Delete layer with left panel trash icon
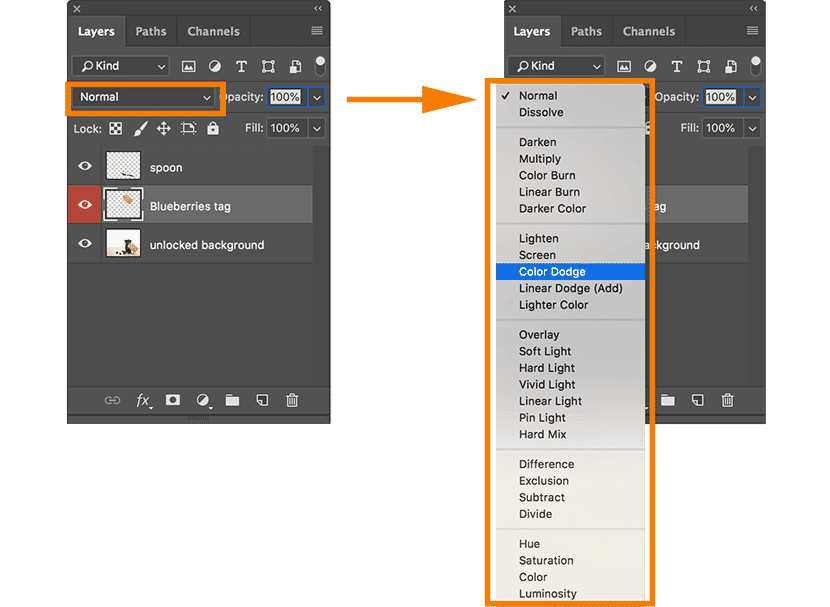This screenshot has width=830, height=607. [x=292, y=400]
